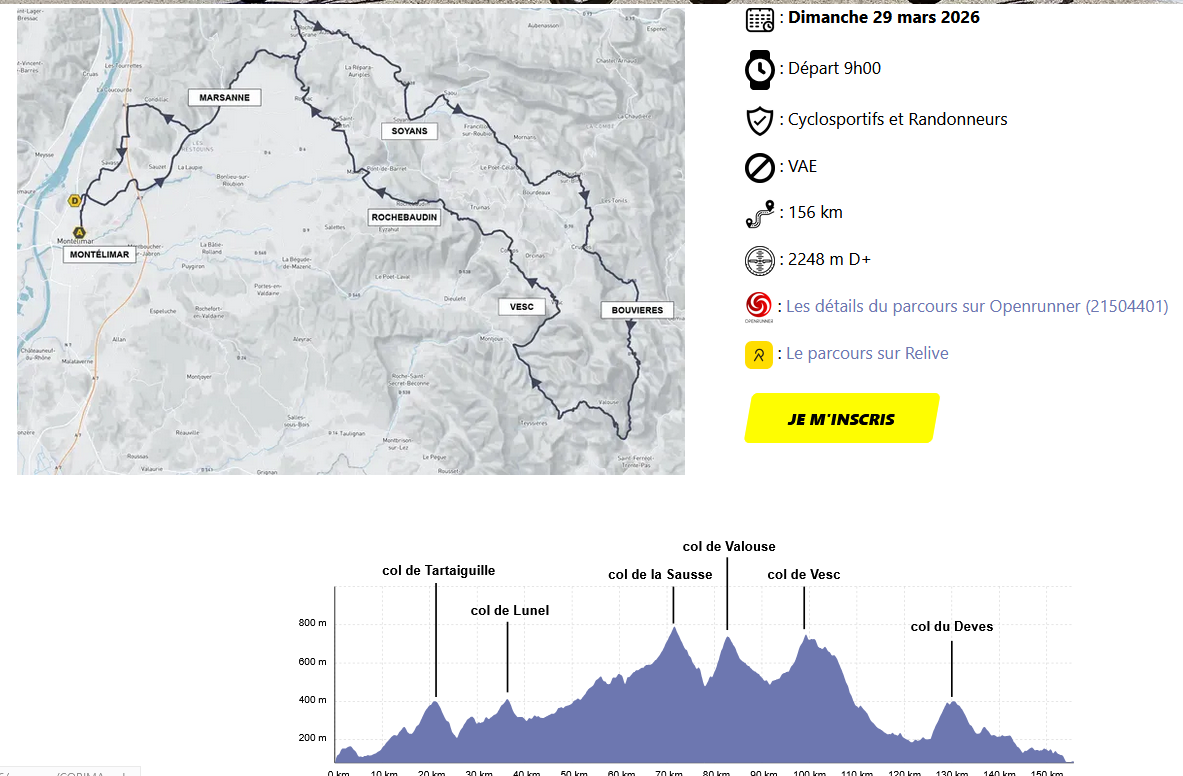
Task: Click the shield checkmark icon
Action: [760, 120]
